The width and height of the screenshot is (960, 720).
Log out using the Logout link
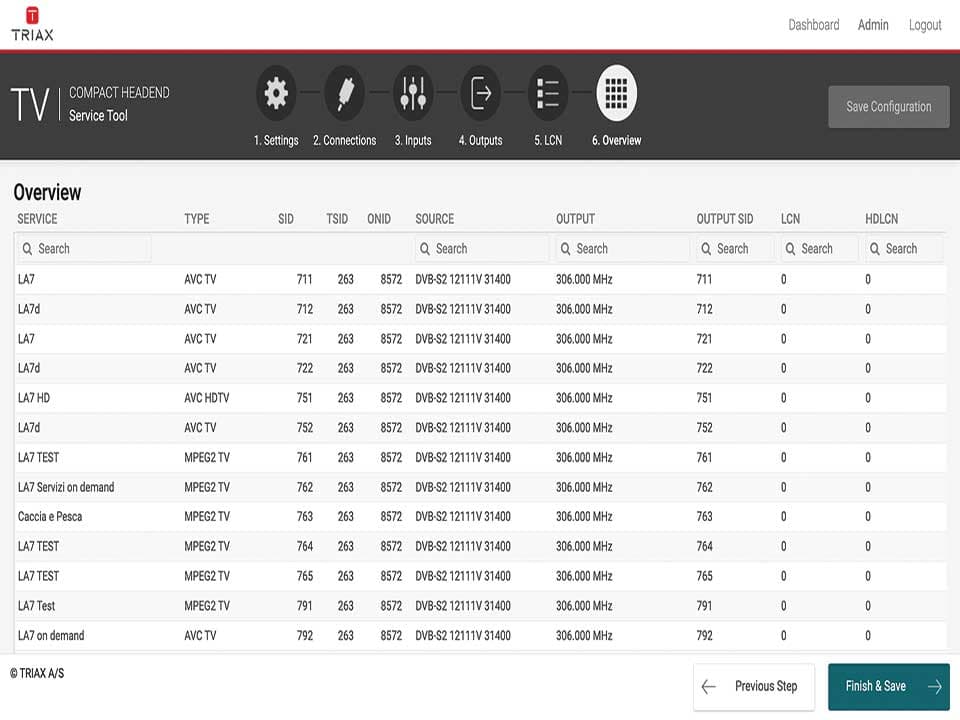pyautogui.click(x=924, y=25)
